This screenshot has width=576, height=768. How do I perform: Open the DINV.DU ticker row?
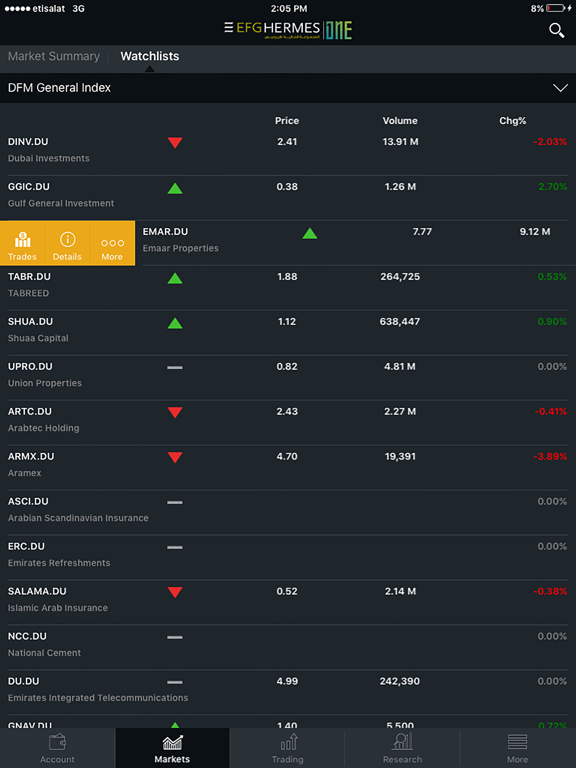(x=288, y=153)
